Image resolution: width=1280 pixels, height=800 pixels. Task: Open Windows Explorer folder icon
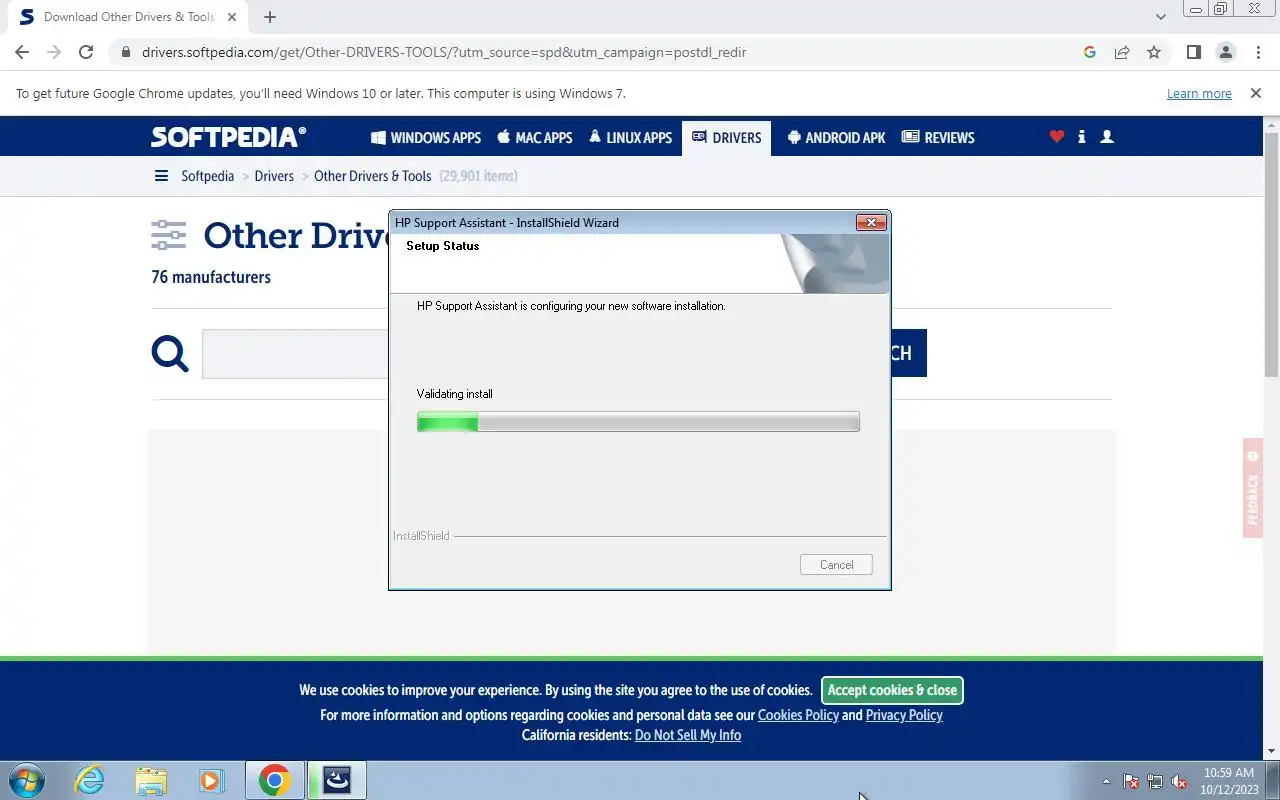tap(151, 780)
